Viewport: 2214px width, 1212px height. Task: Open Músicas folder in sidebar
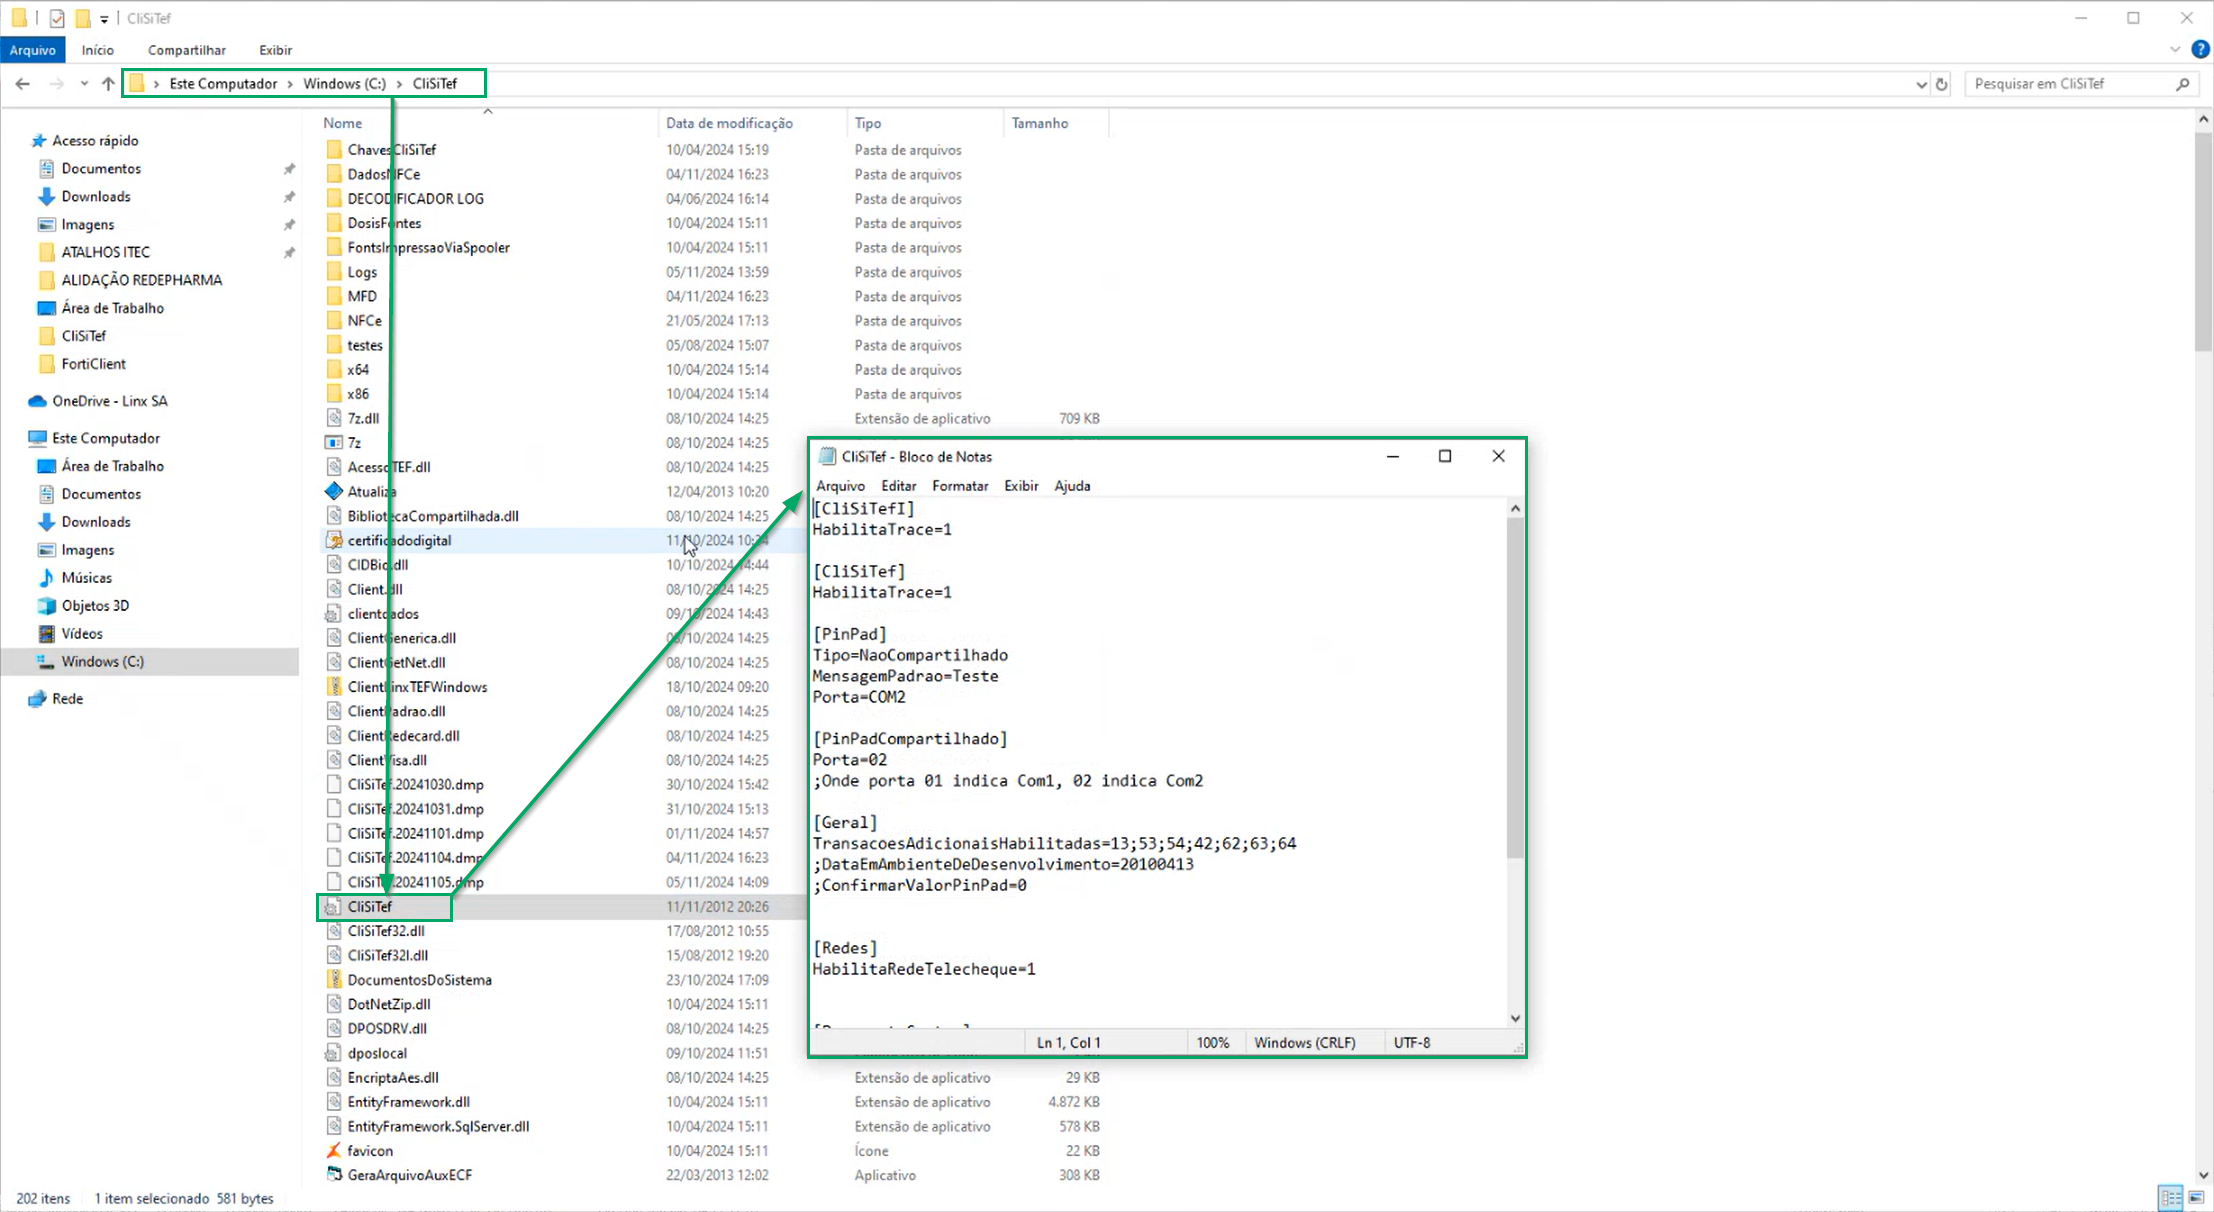tap(86, 578)
